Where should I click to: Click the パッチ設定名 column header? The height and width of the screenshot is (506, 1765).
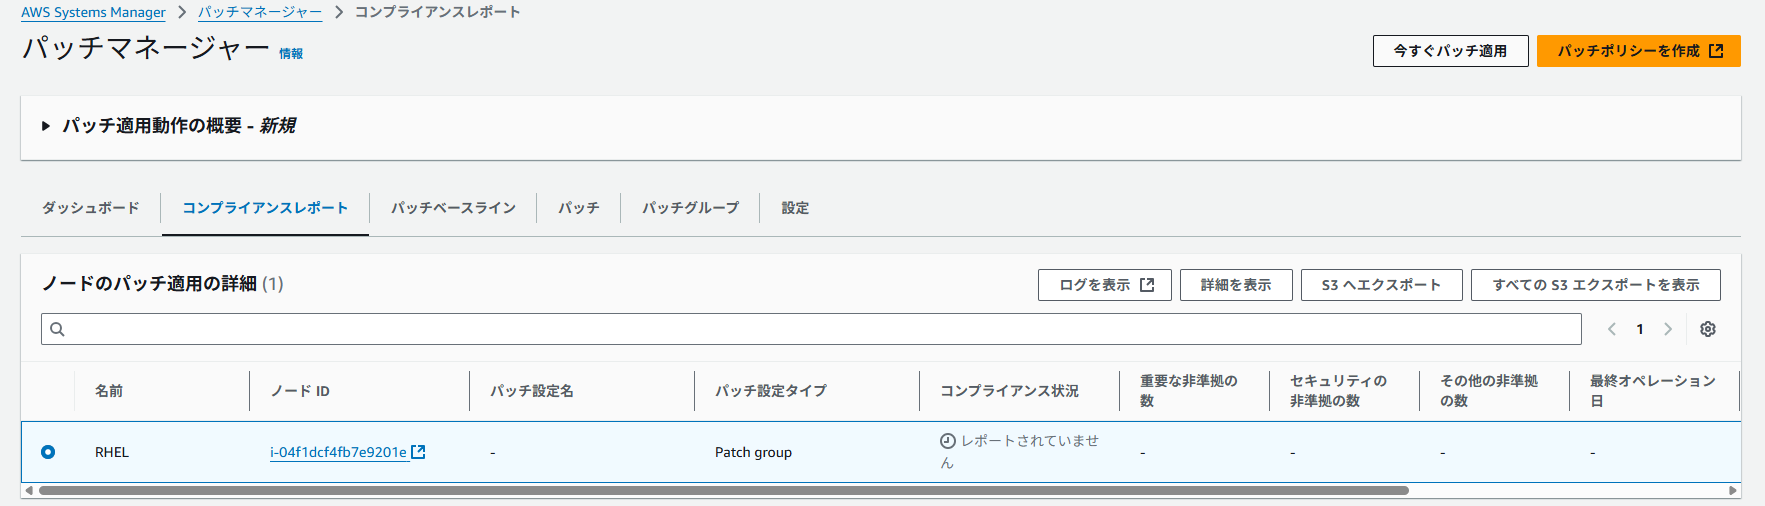(532, 391)
